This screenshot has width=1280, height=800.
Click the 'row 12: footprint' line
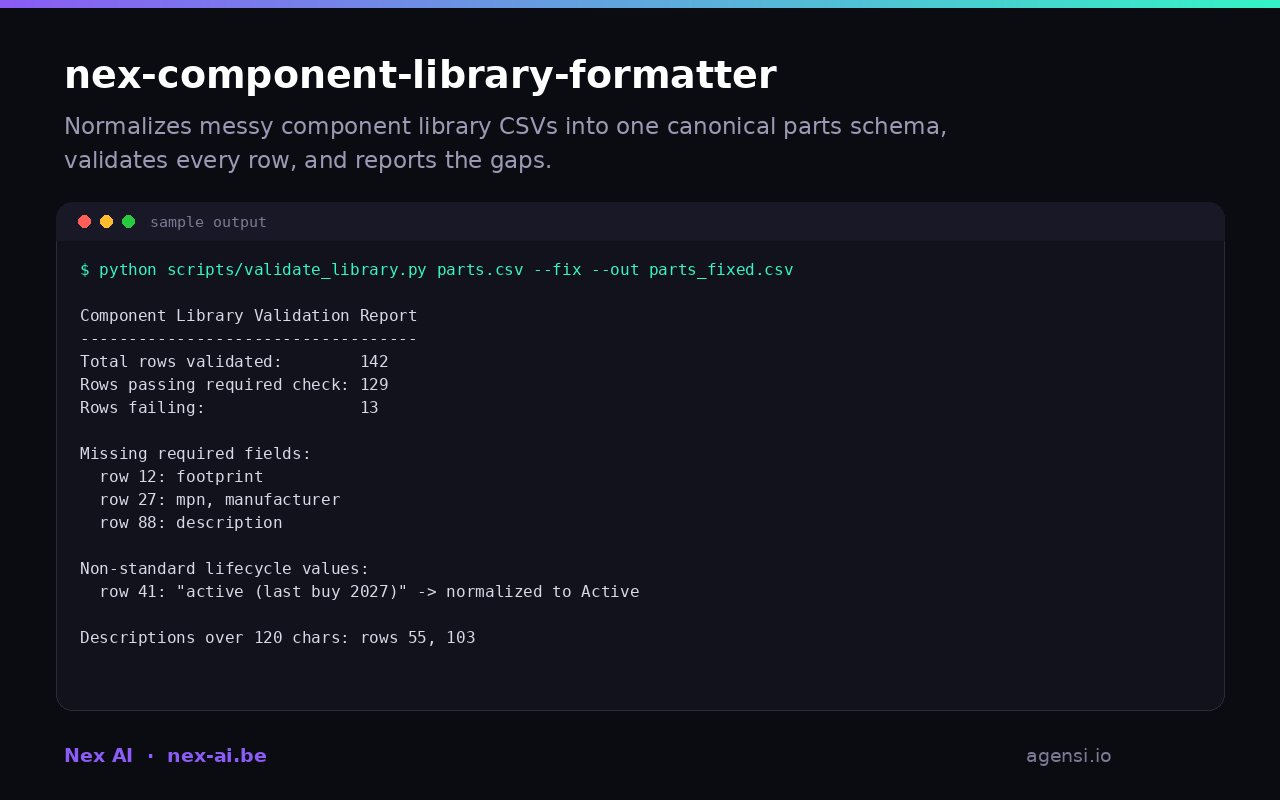point(181,477)
